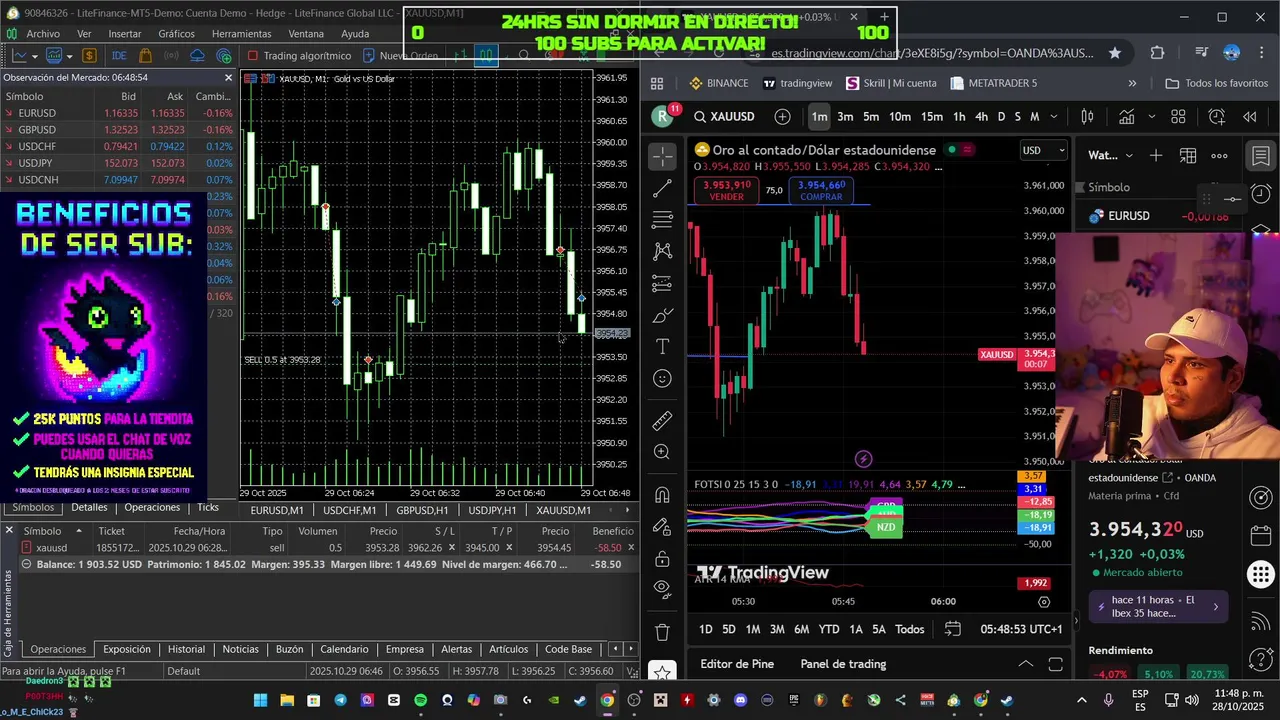Open watchlist advanced view table icon
This screenshot has height=720, width=1280.
(1188, 156)
